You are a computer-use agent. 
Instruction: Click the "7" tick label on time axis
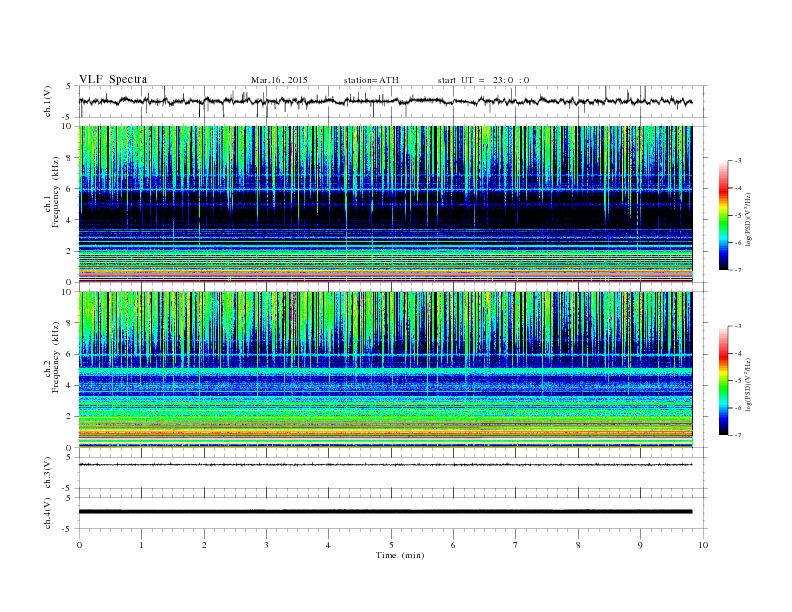coord(516,545)
